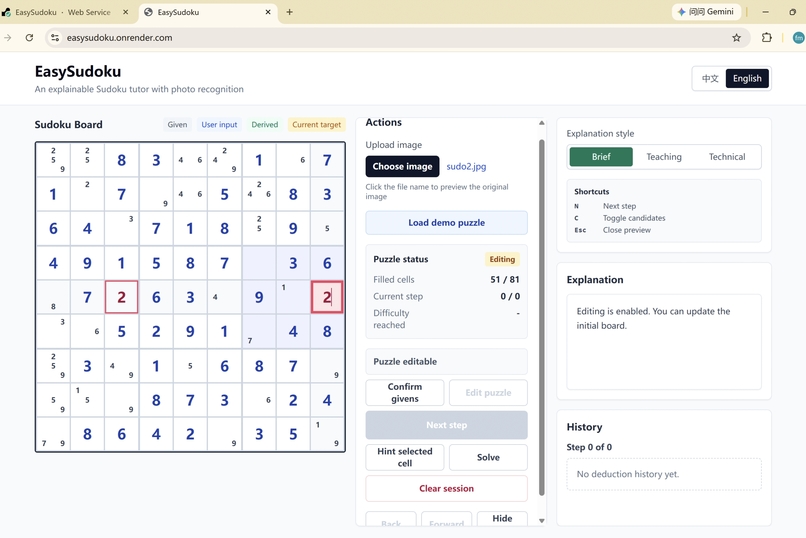Image resolution: width=806 pixels, height=538 pixels.
Task: Open the browser extensions puzzle icon
Action: point(766,38)
